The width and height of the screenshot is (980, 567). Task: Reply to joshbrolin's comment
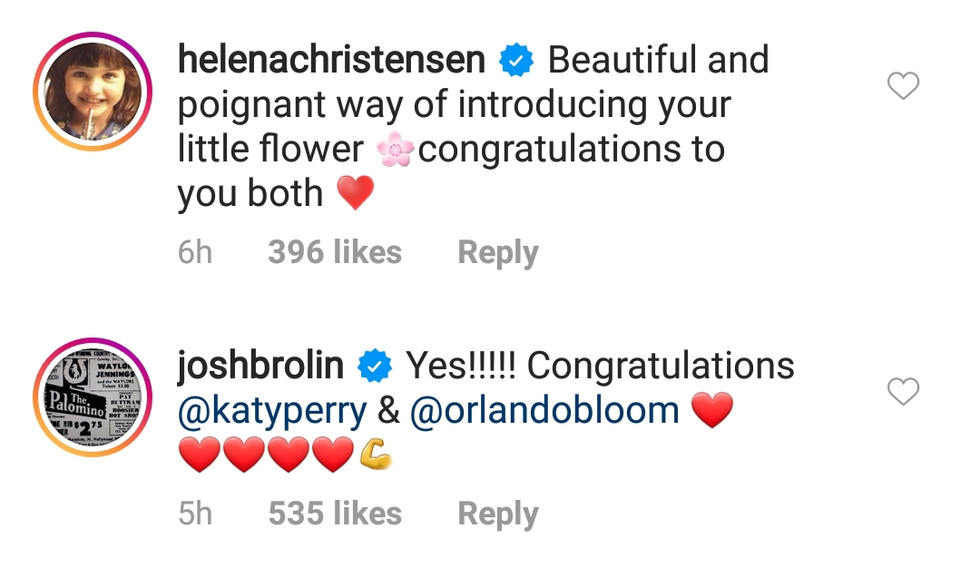[497, 514]
